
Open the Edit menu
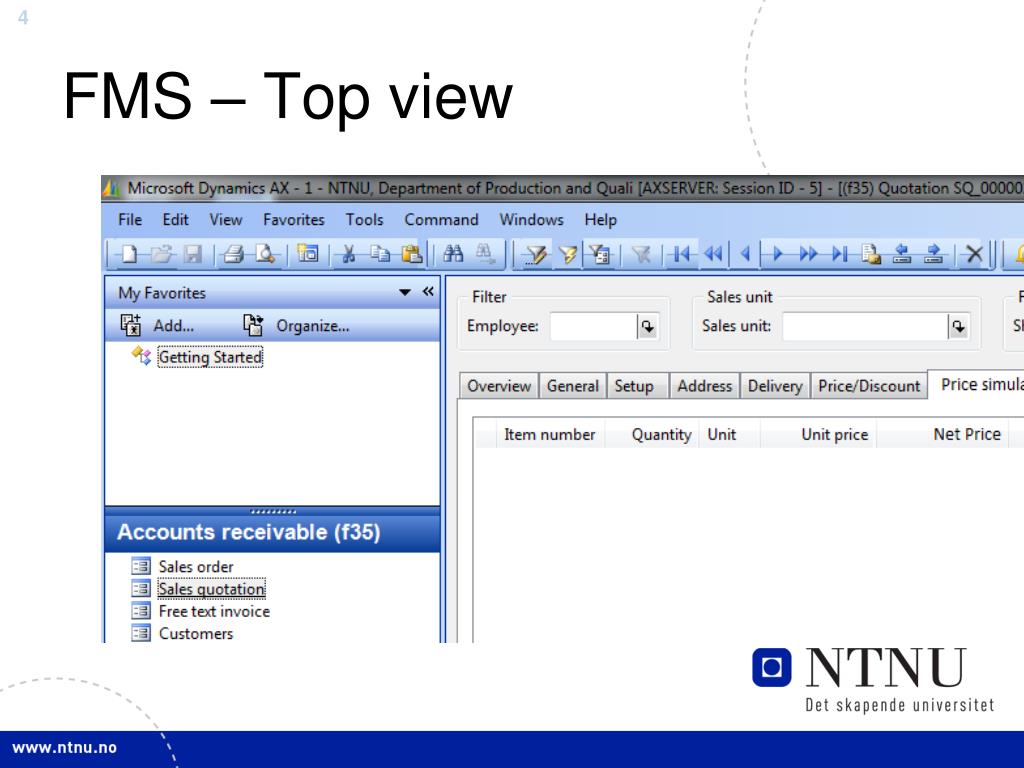[x=176, y=220]
